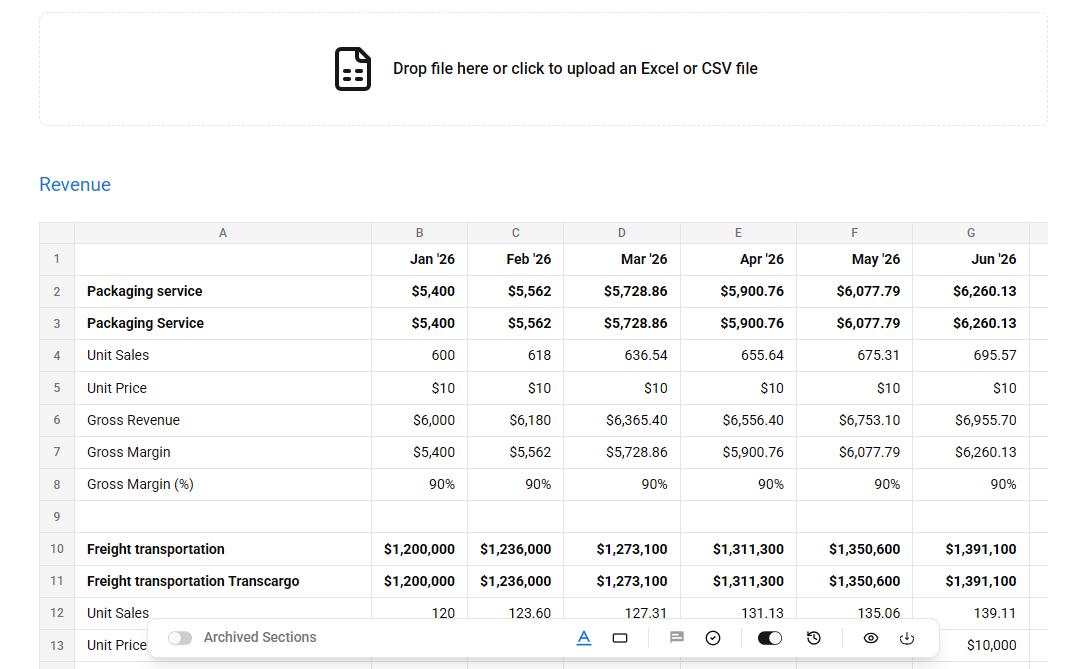1075x669 pixels.
Task: Turn off the dark toggle switch in toolbar
Action: 770,638
